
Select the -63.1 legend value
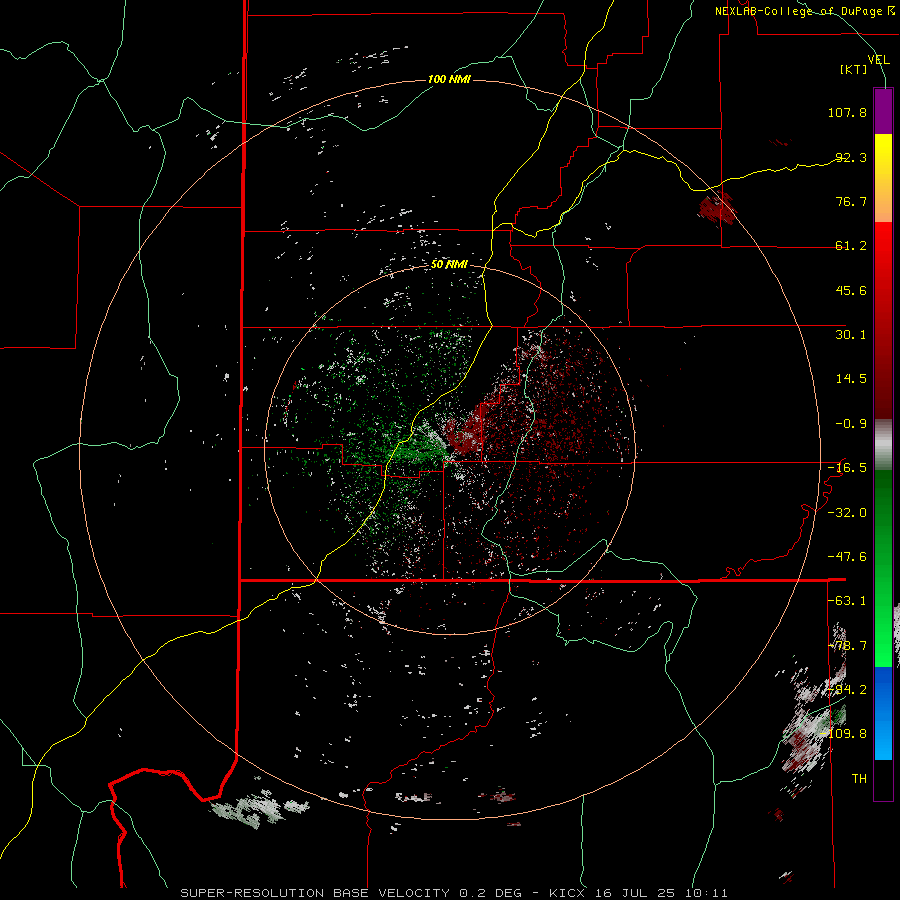click(847, 600)
